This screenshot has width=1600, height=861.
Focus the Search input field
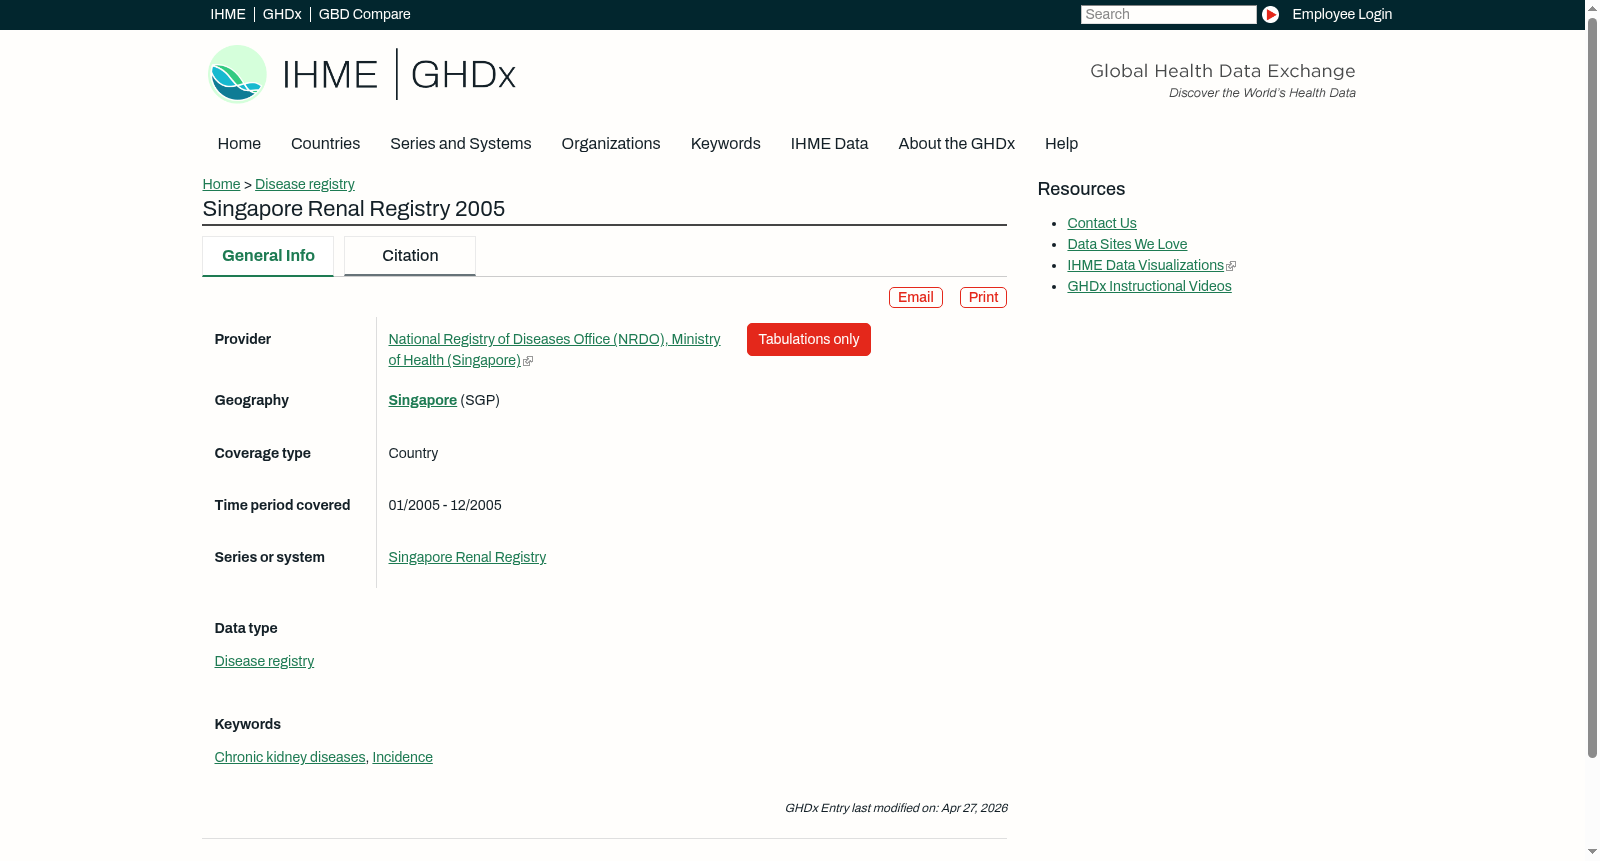coord(1168,14)
